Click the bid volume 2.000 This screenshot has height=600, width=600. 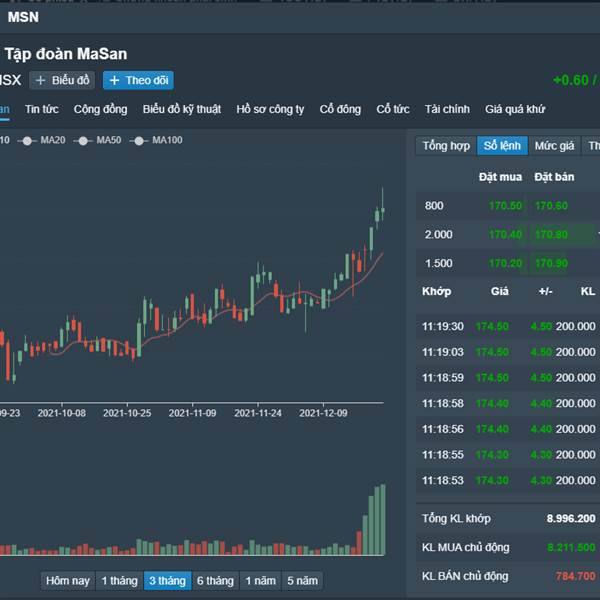[x=439, y=235]
